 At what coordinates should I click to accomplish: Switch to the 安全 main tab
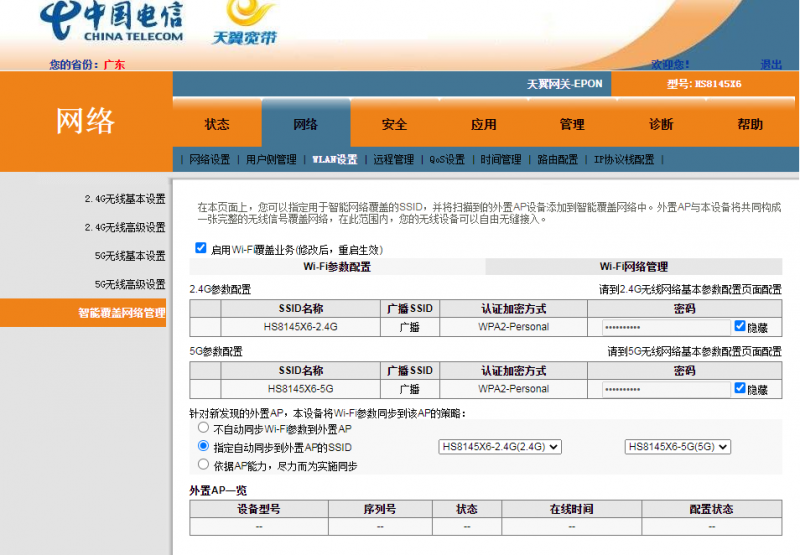coord(394,125)
